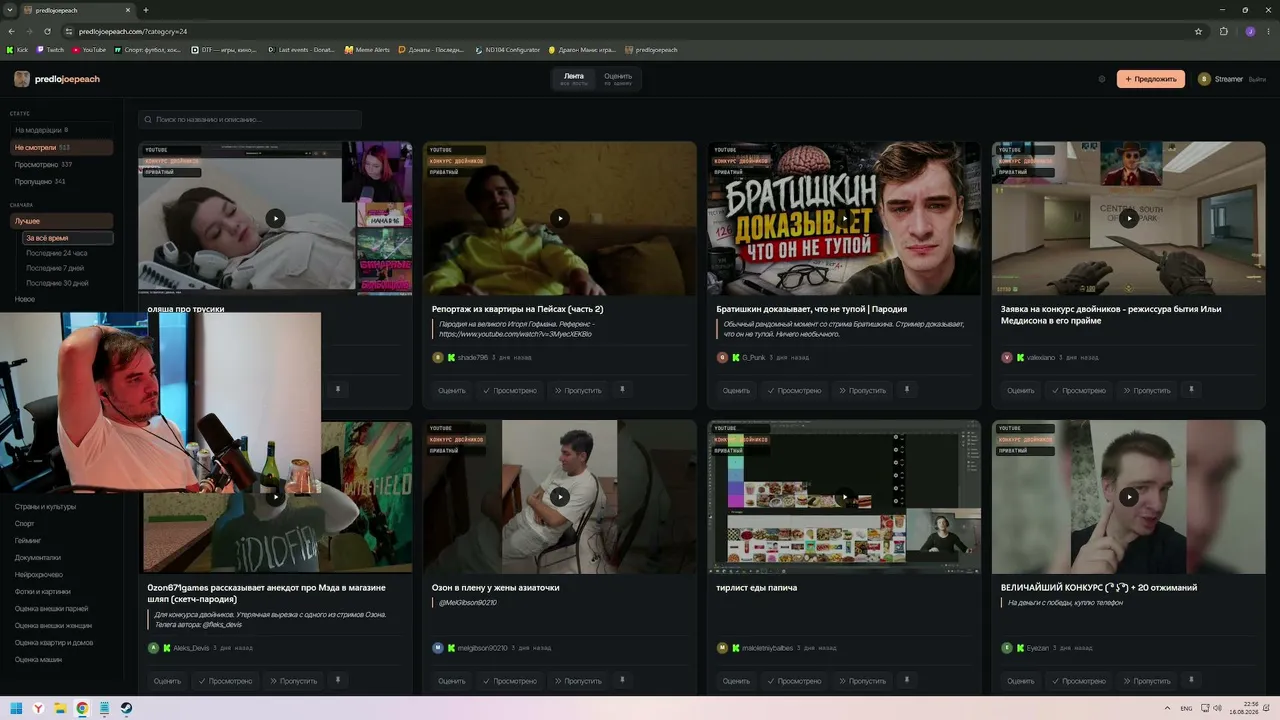Screen dimensions: 1280x720
Task: Open the Гейминг category
Action: pos(28,540)
